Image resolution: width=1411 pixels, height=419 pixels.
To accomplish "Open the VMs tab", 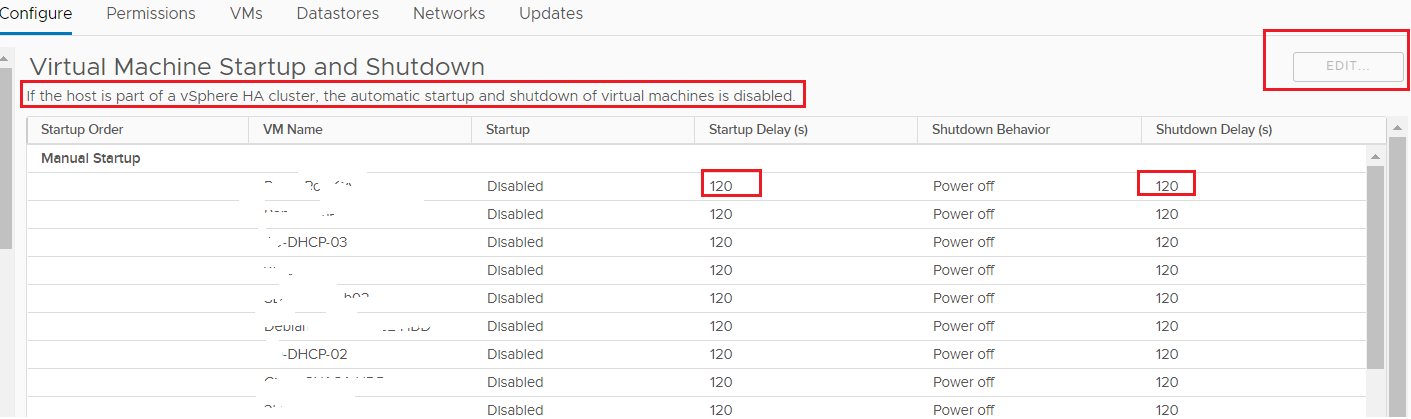I will 246,14.
